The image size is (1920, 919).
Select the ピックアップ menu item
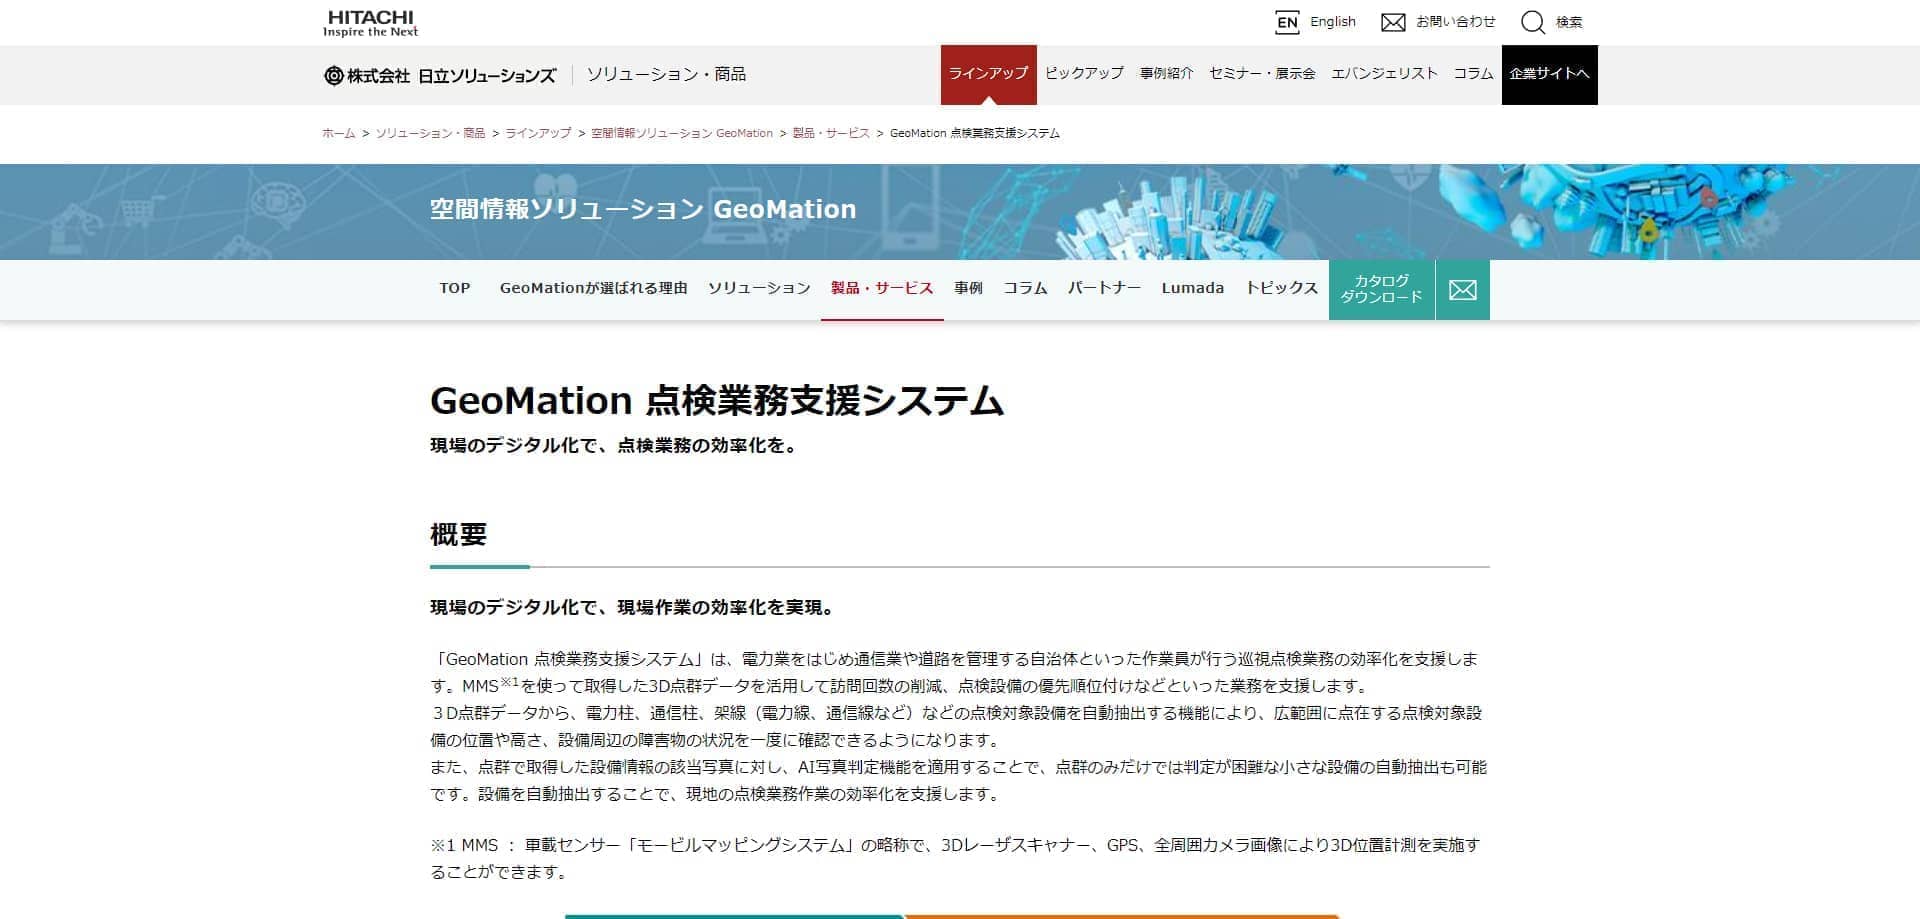coord(1084,73)
